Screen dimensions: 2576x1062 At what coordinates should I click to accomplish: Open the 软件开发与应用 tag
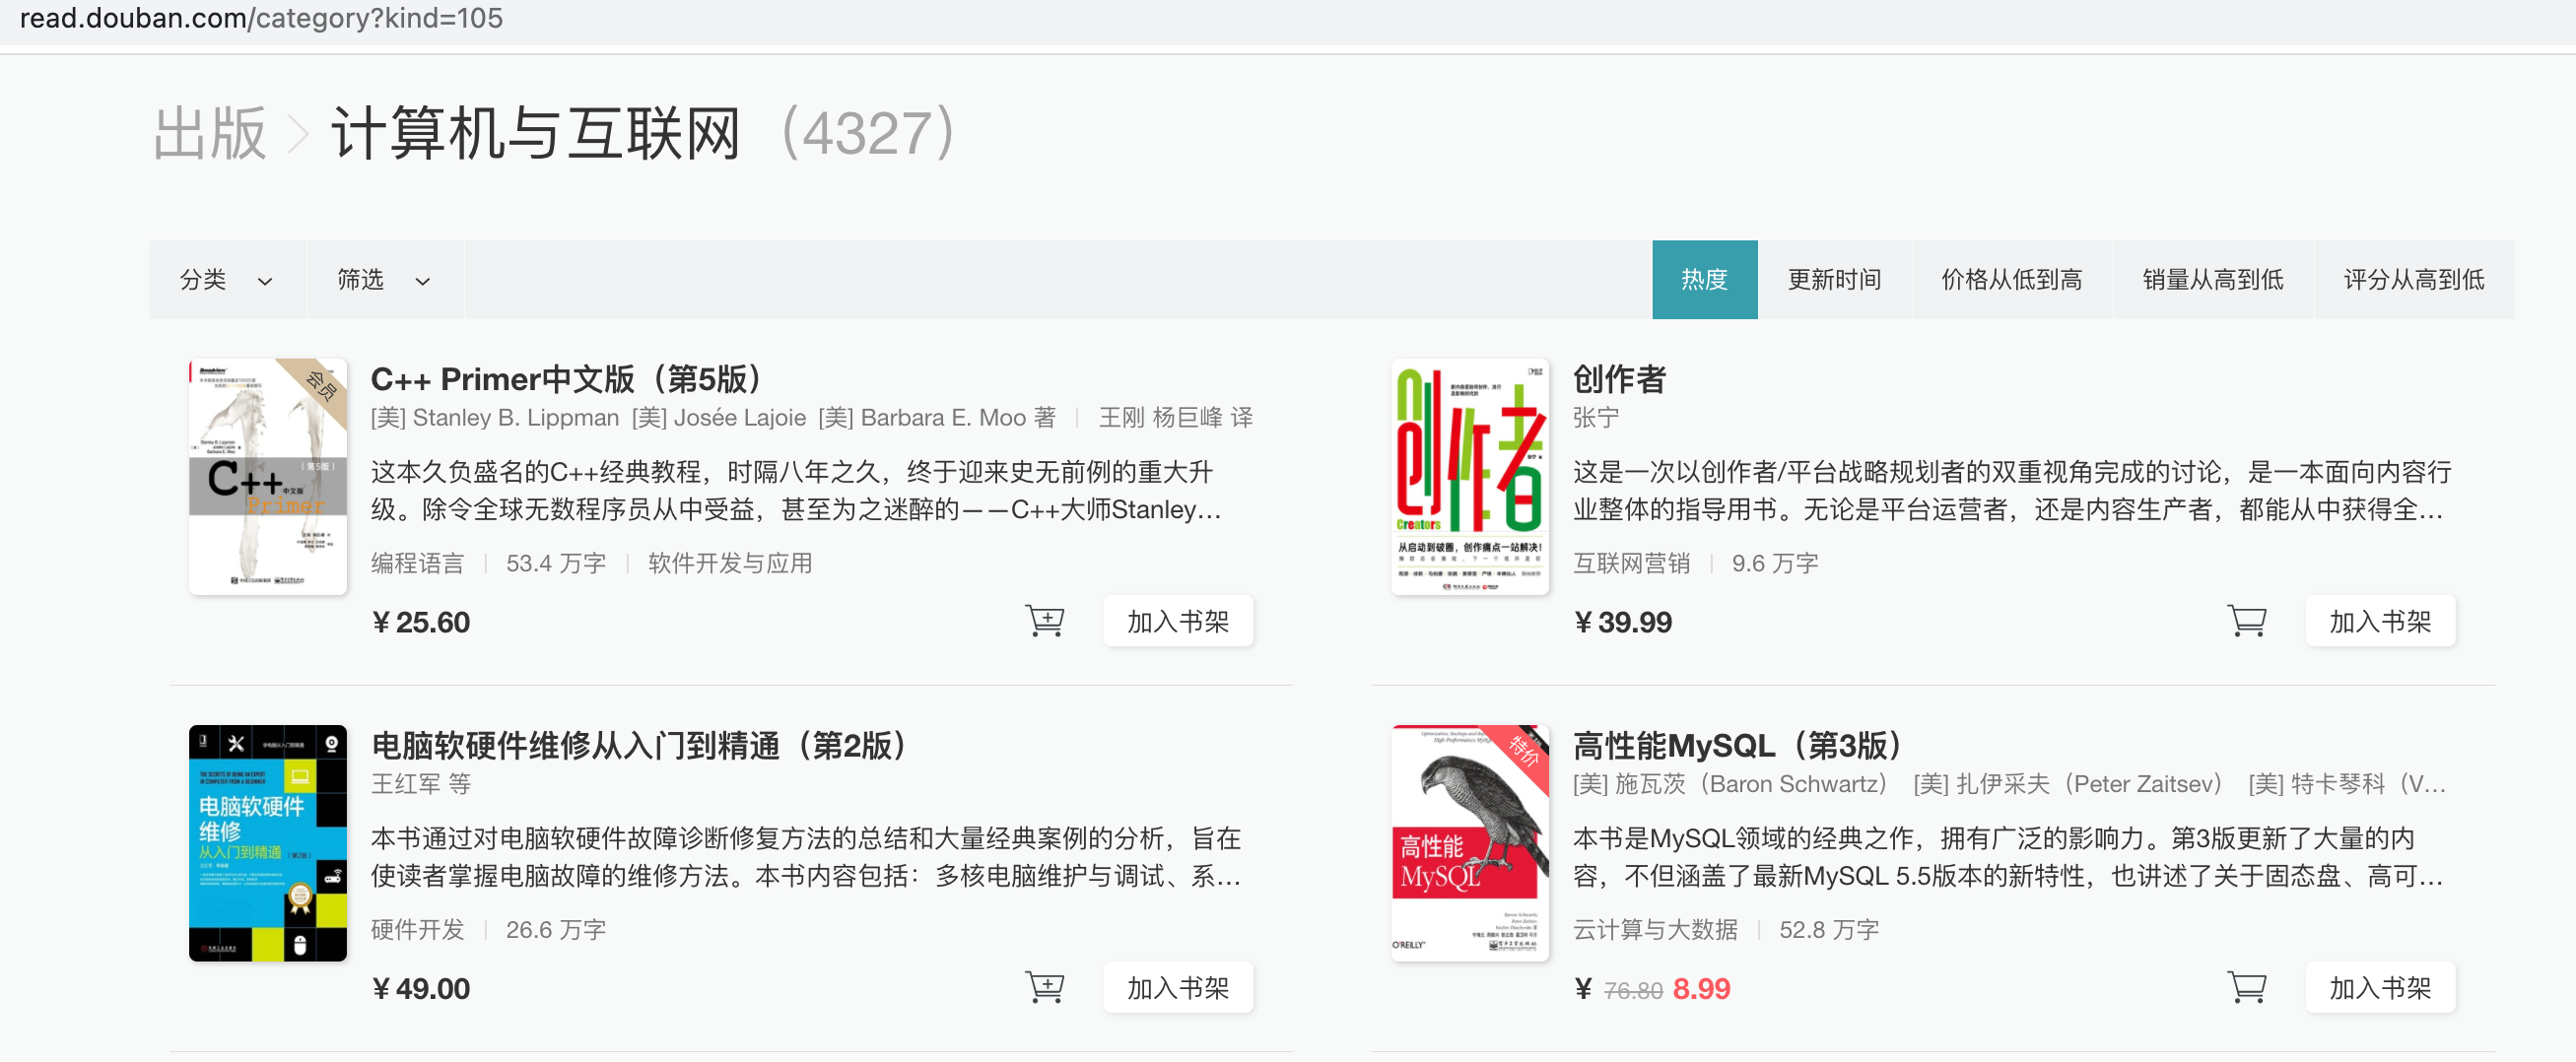pos(730,563)
